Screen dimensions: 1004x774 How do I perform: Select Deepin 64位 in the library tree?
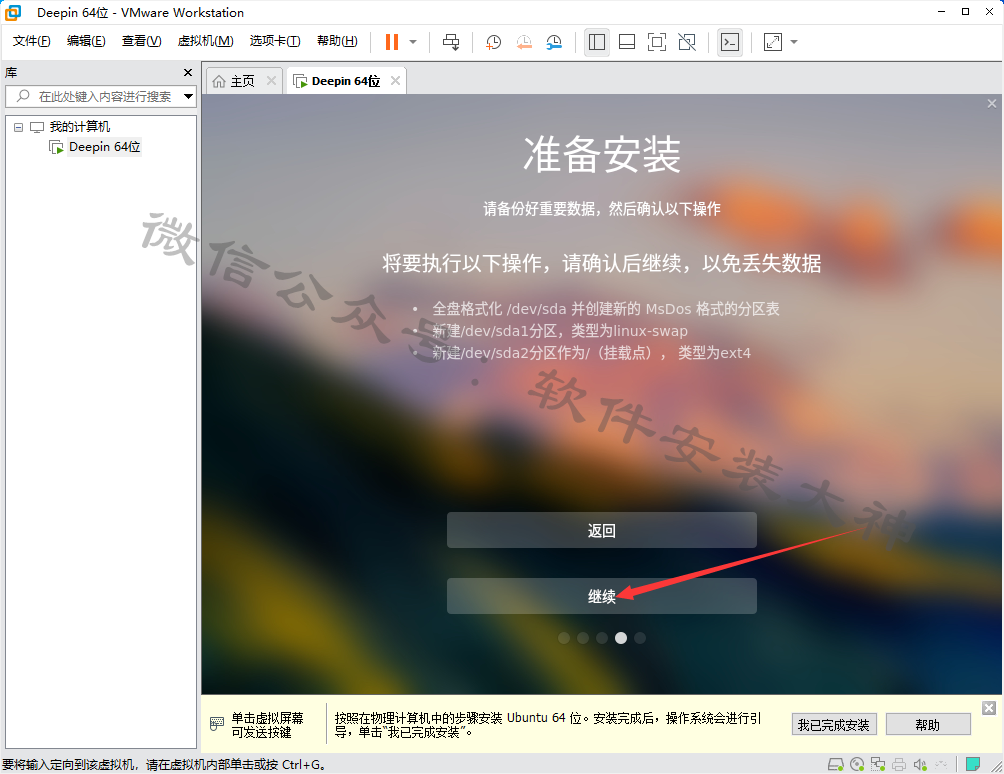[104, 147]
